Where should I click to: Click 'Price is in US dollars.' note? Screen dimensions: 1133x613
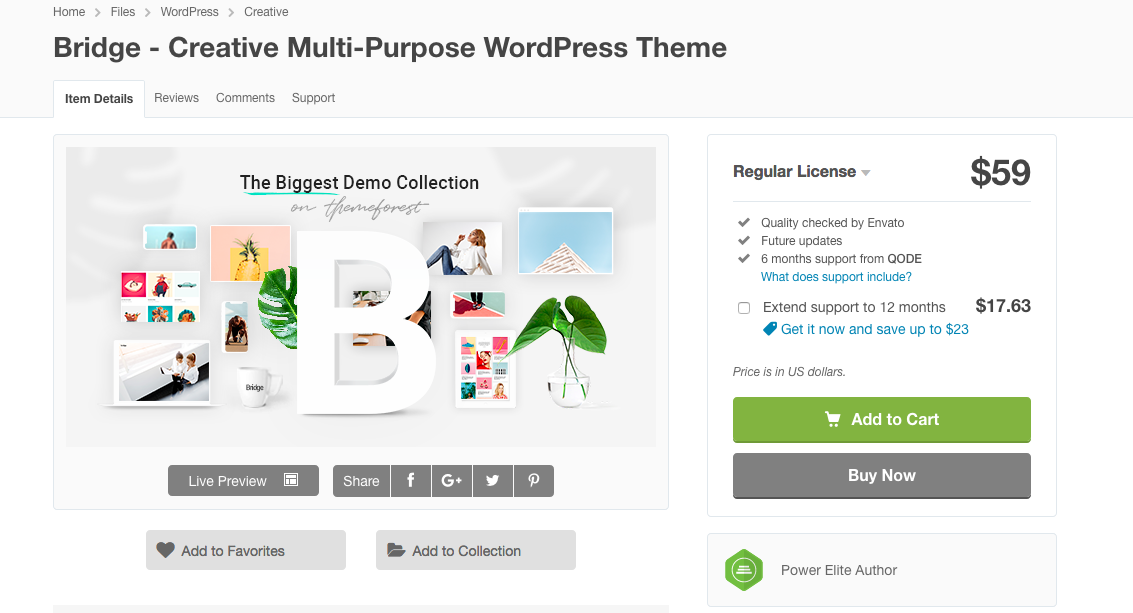789,372
